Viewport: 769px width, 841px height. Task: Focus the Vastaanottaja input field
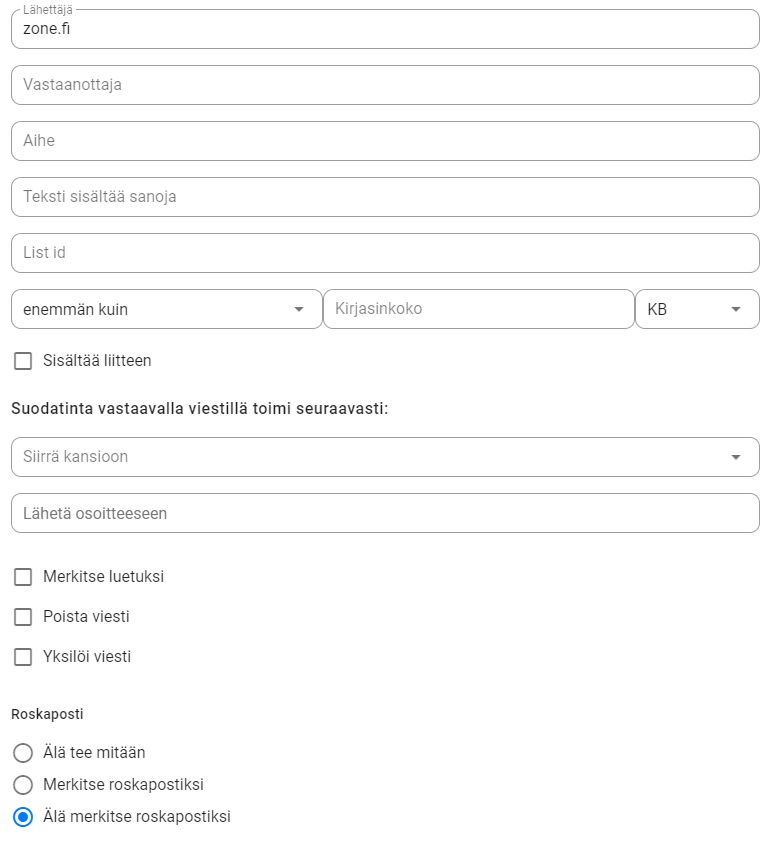[385, 85]
